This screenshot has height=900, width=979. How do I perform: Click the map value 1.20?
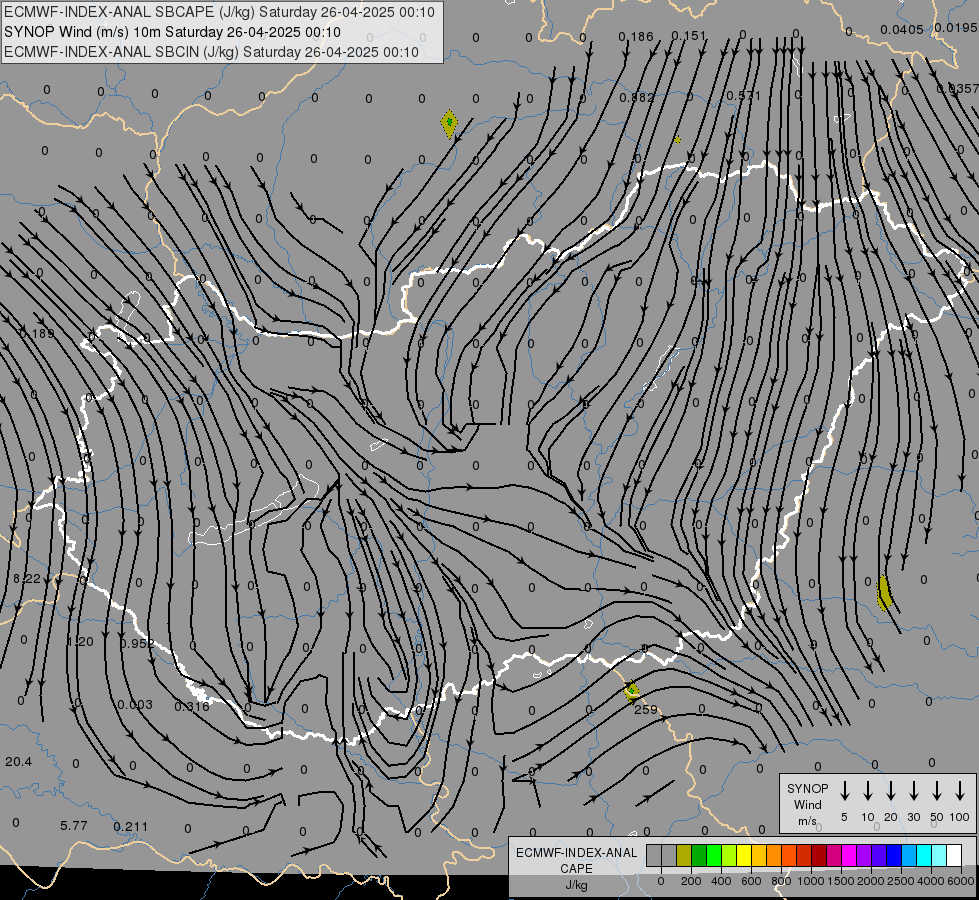click(80, 642)
